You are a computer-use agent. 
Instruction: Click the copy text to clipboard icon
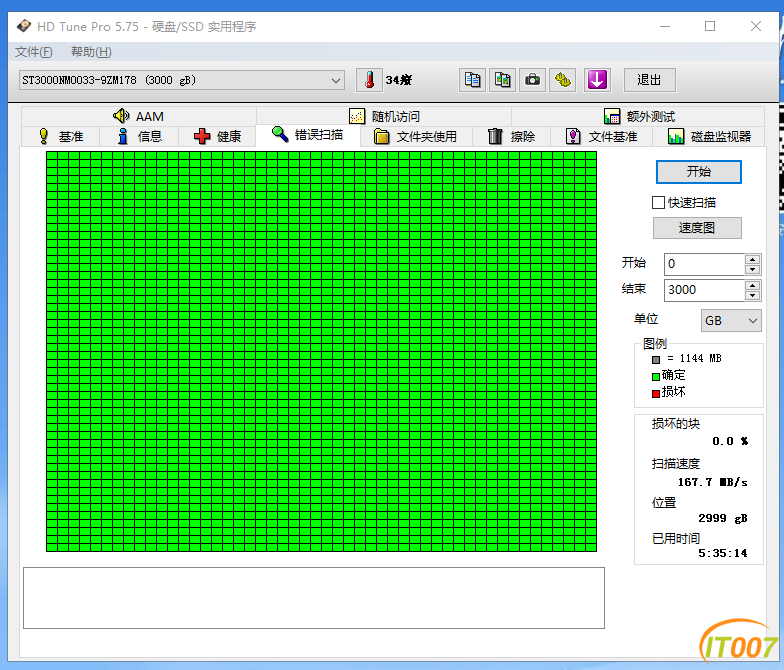(473, 80)
